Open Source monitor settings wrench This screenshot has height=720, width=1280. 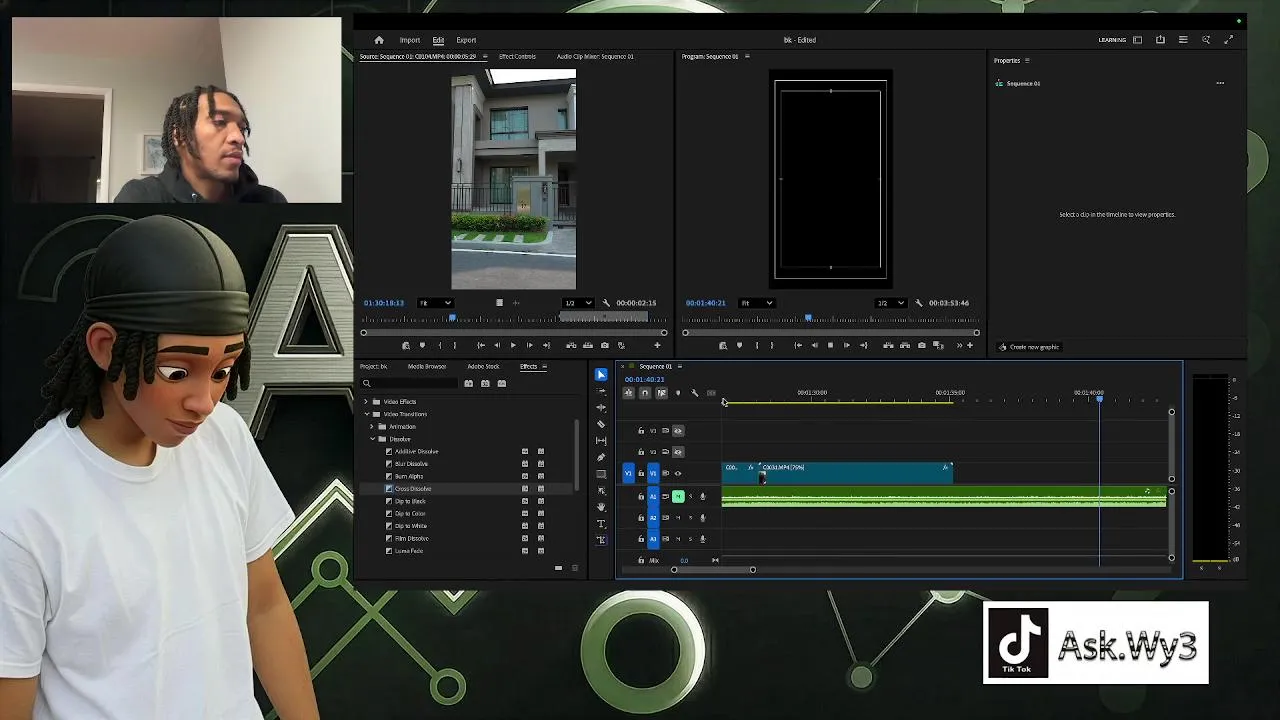606,303
